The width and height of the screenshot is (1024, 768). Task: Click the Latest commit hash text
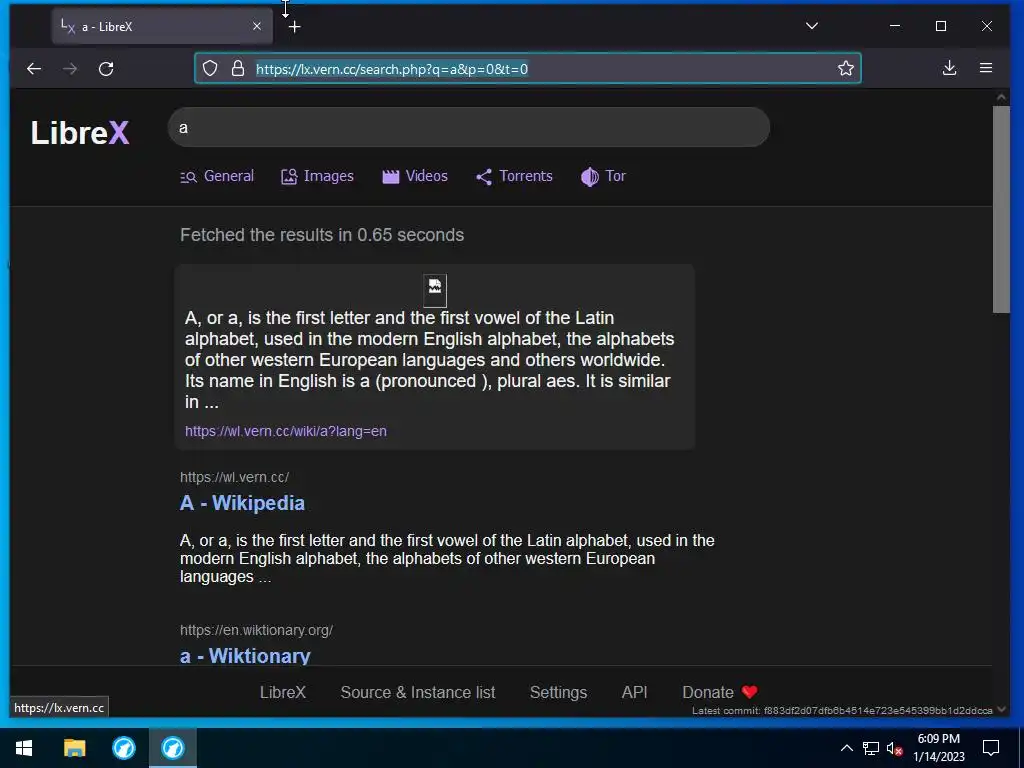(x=842, y=711)
